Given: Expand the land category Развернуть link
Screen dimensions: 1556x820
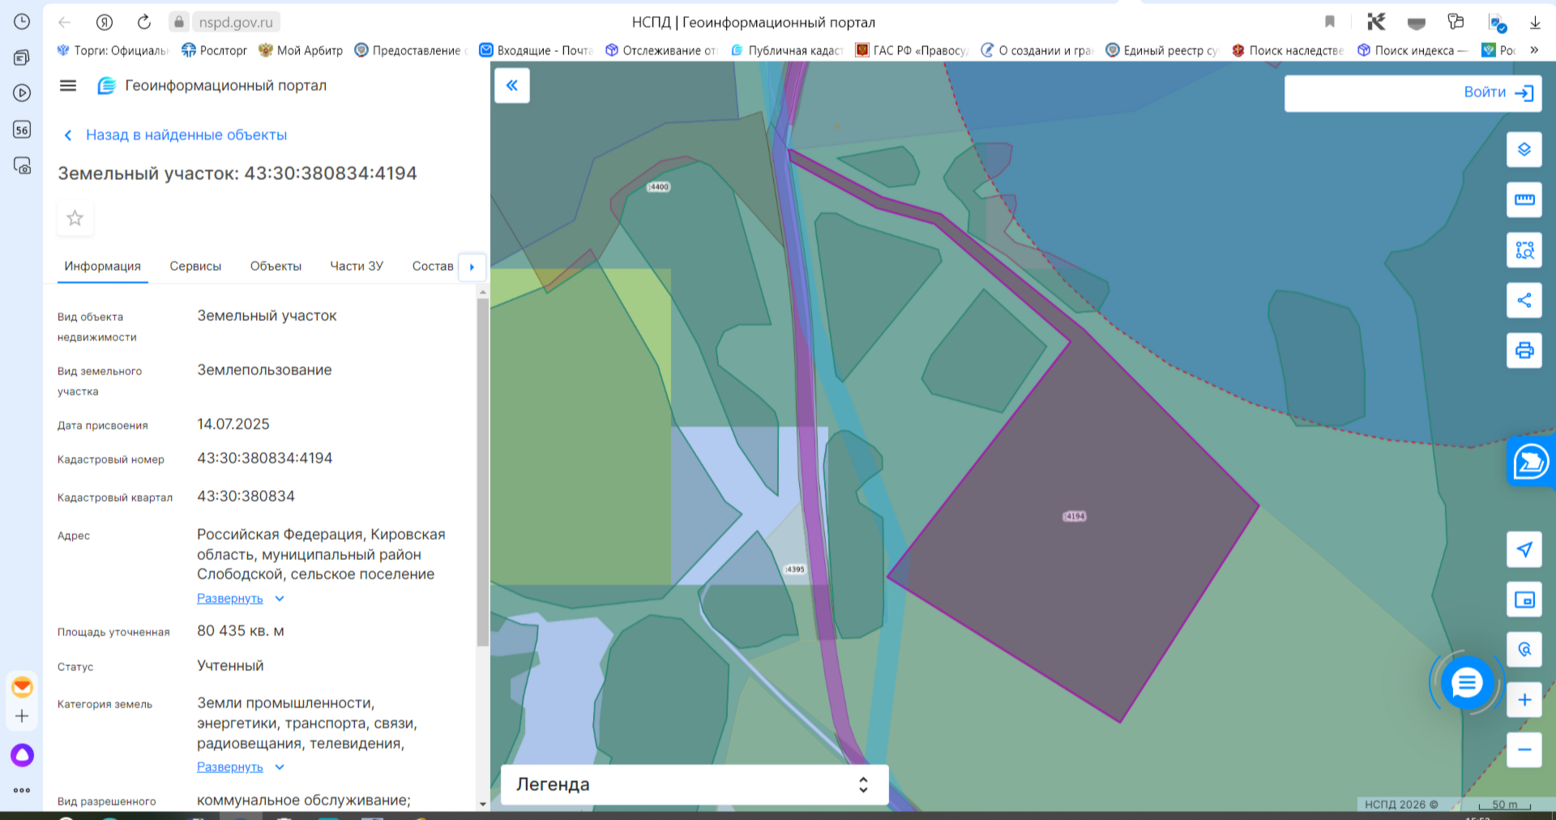Looking at the screenshot, I should [x=230, y=767].
